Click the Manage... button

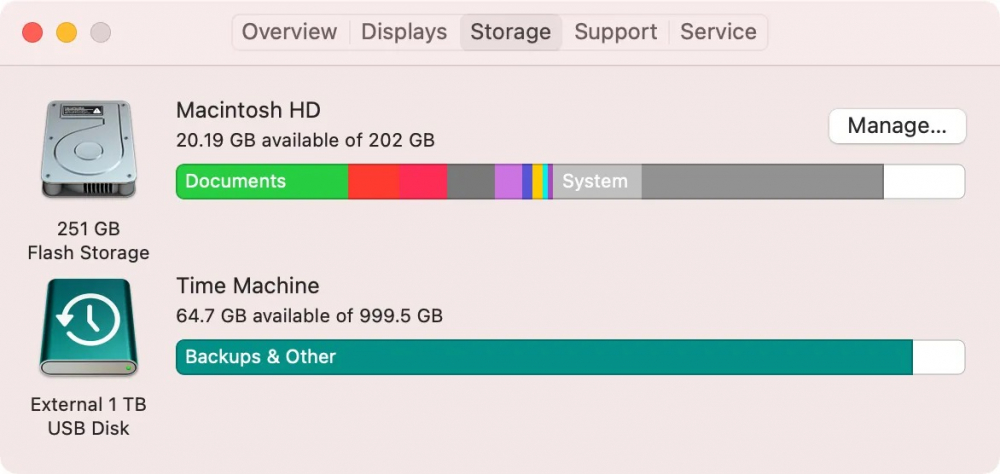(897, 126)
